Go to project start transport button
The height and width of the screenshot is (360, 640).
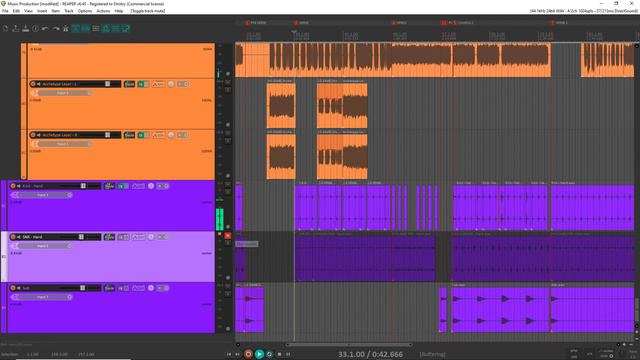[x=229, y=354]
